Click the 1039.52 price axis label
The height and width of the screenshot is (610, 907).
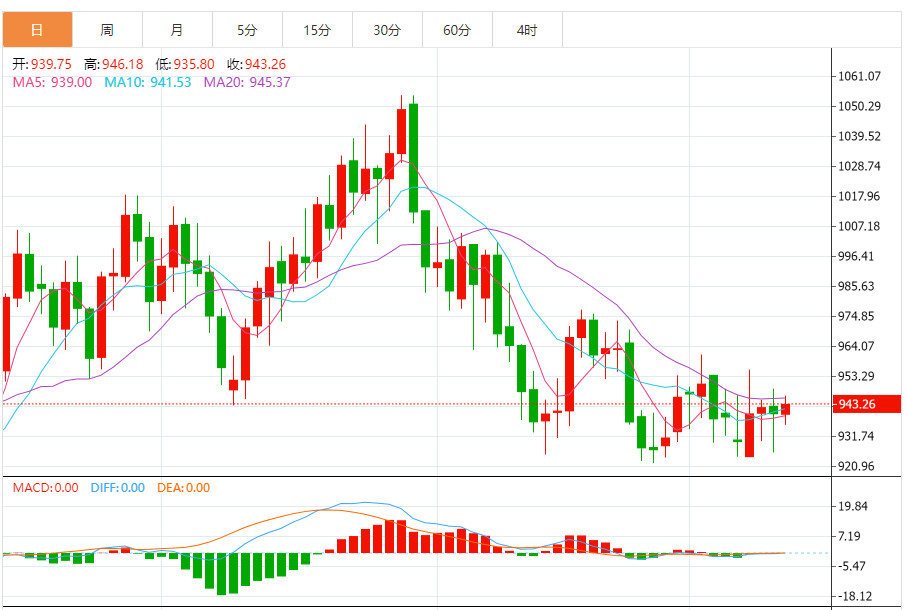[859, 136]
